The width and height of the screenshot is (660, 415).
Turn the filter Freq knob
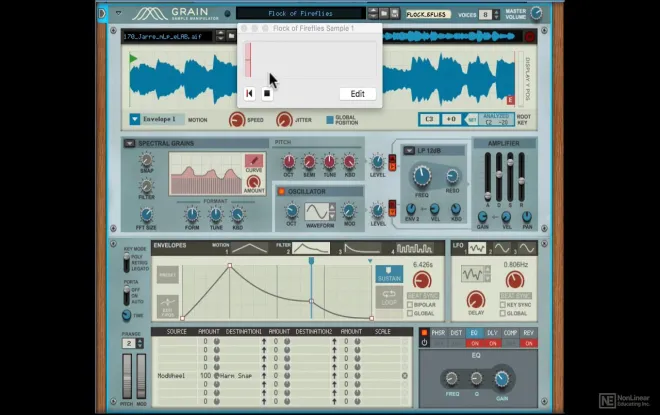coord(422,176)
